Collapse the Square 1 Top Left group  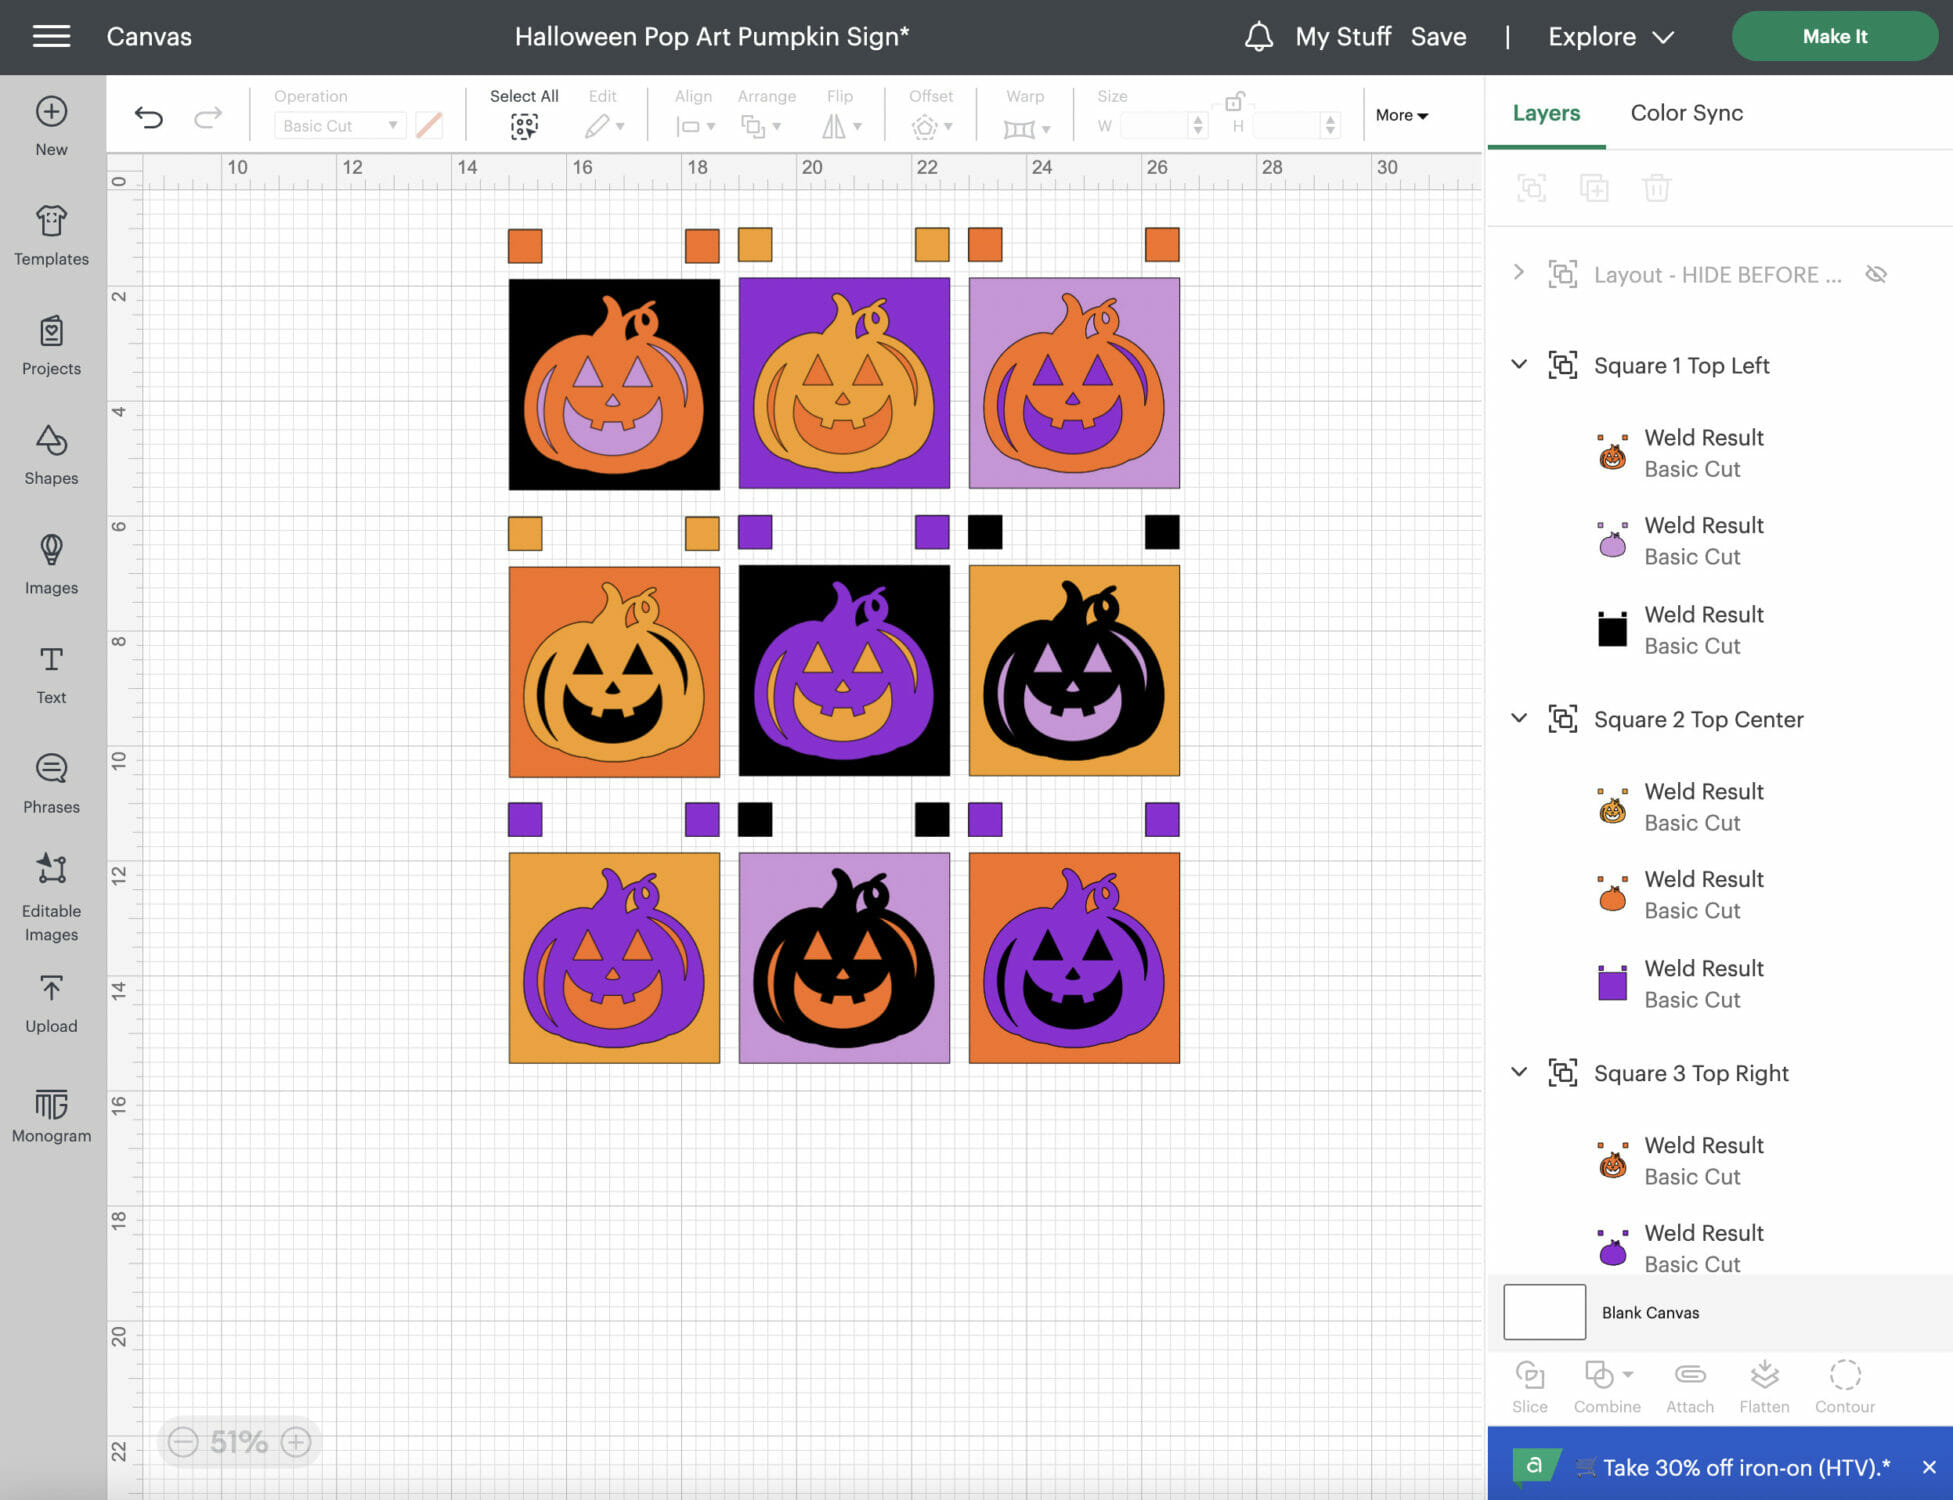click(1518, 364)
